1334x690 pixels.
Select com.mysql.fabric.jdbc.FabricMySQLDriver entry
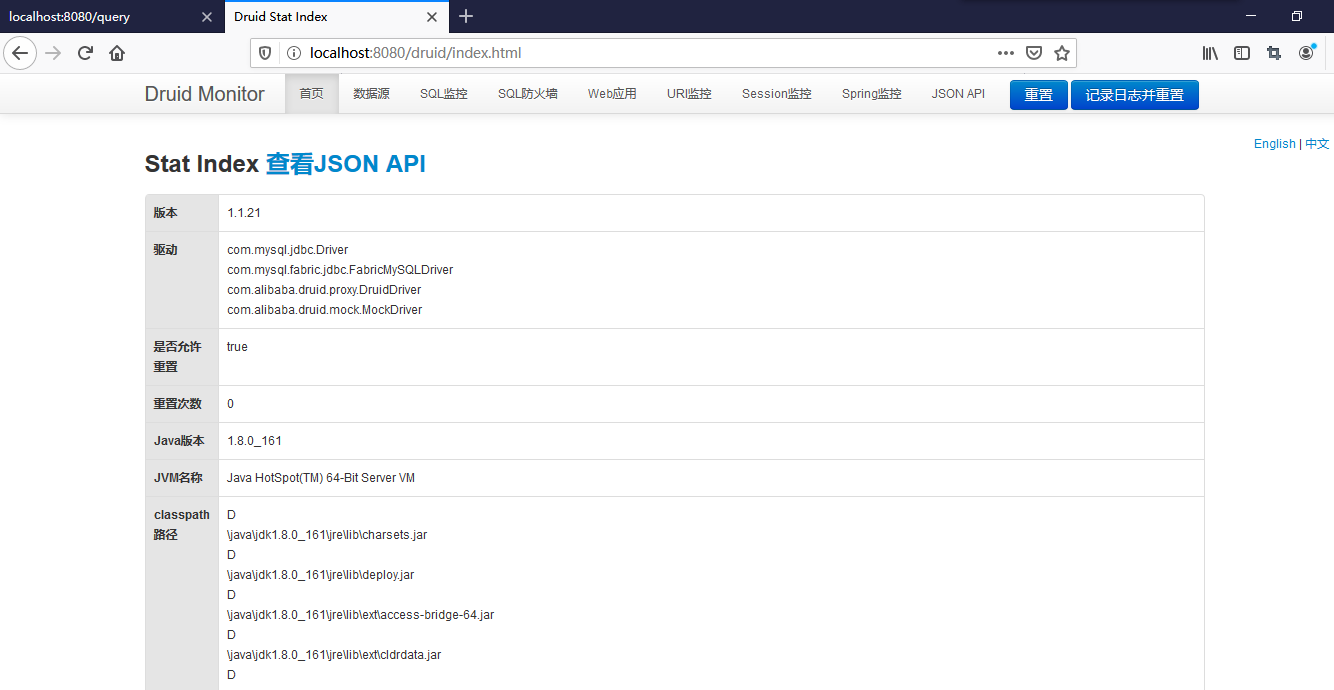[x=340, y=270]
